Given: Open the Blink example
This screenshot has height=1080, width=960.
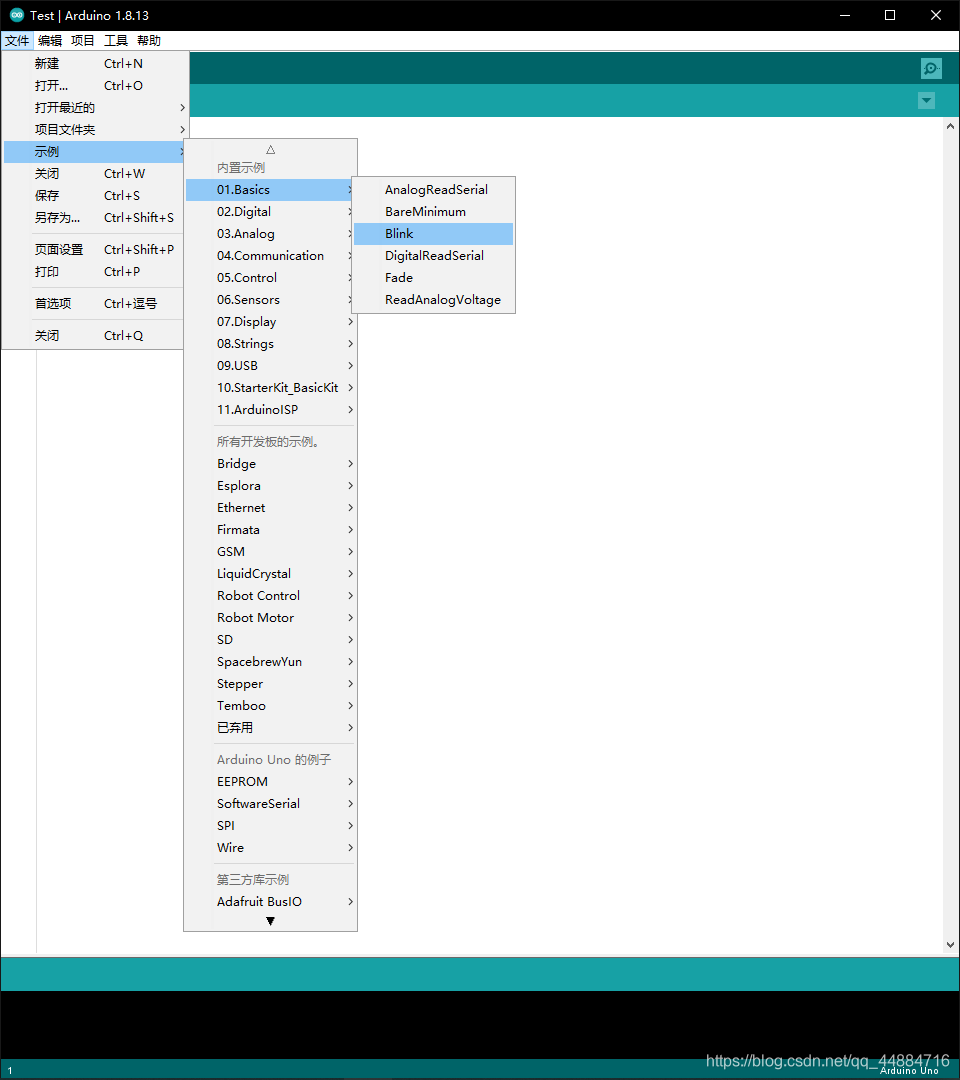Looking at the screenshot, I should (x=434, y=233).
